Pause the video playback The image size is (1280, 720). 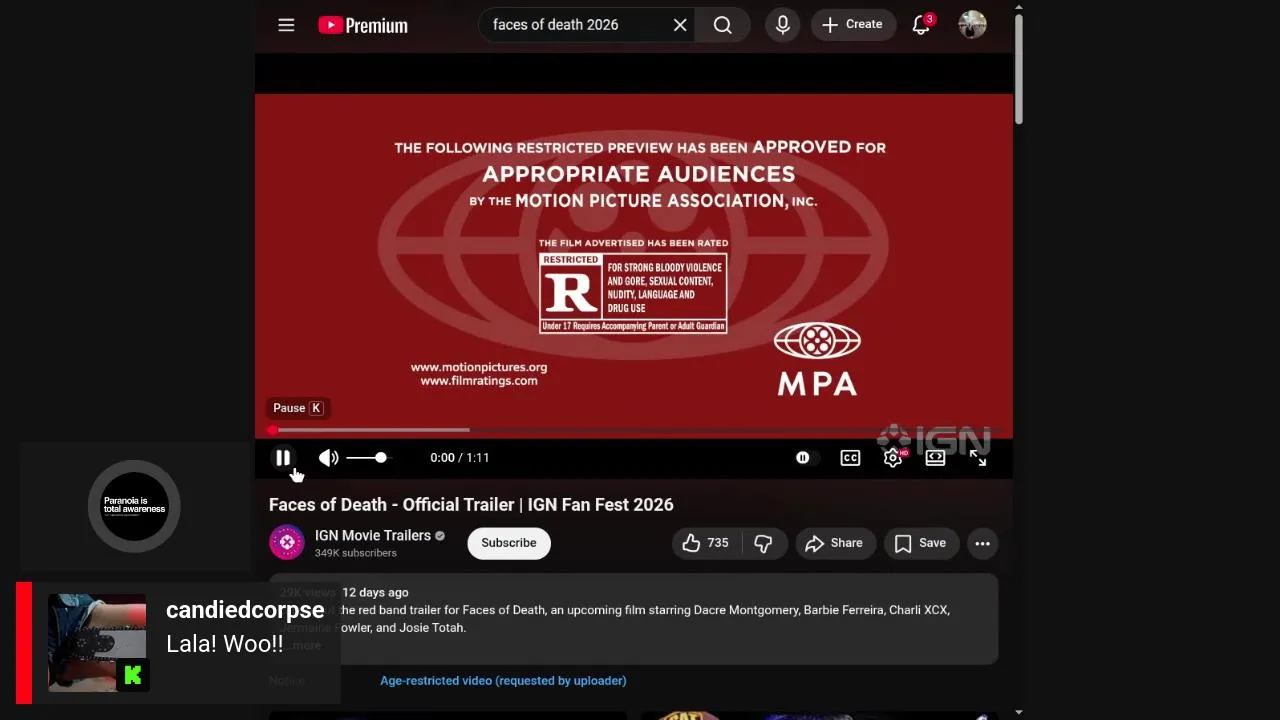point(283,458)
